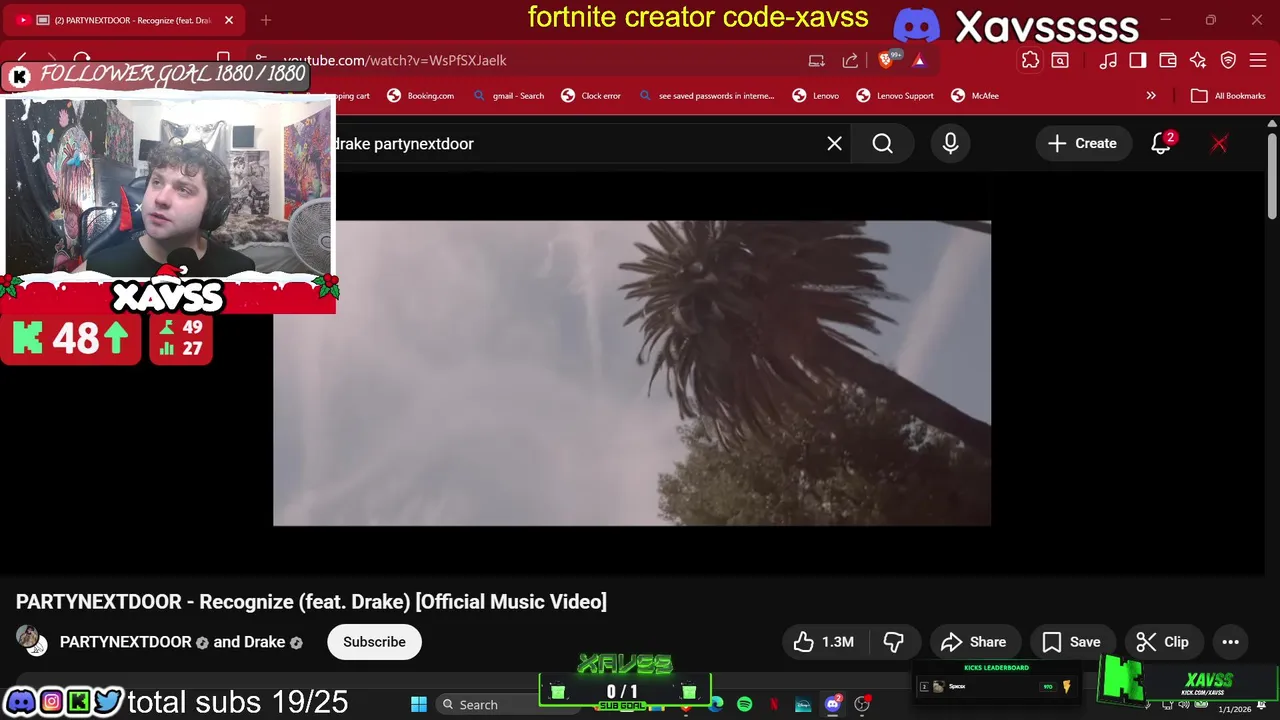Open the gmail - Search bookmark
Screen dimensions: 1280x720
[508, 96]
